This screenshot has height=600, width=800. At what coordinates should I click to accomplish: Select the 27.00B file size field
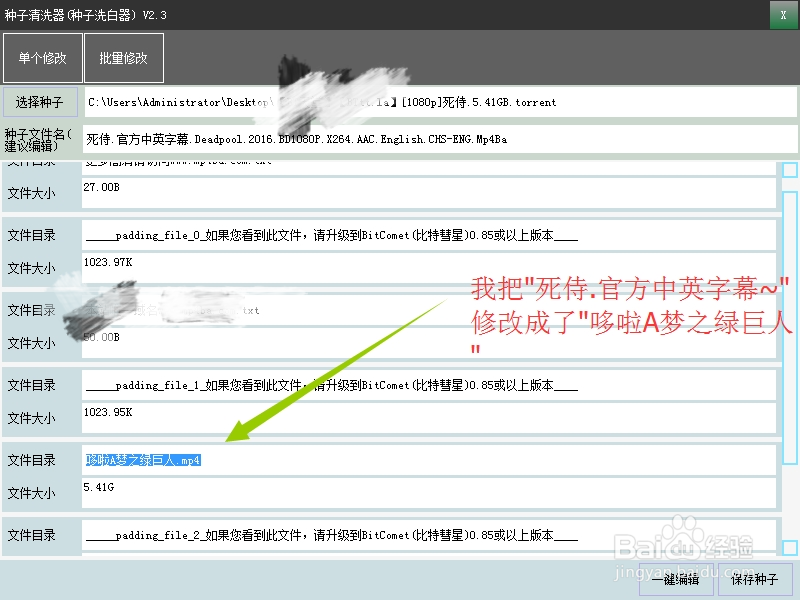(x=429, y=193)
